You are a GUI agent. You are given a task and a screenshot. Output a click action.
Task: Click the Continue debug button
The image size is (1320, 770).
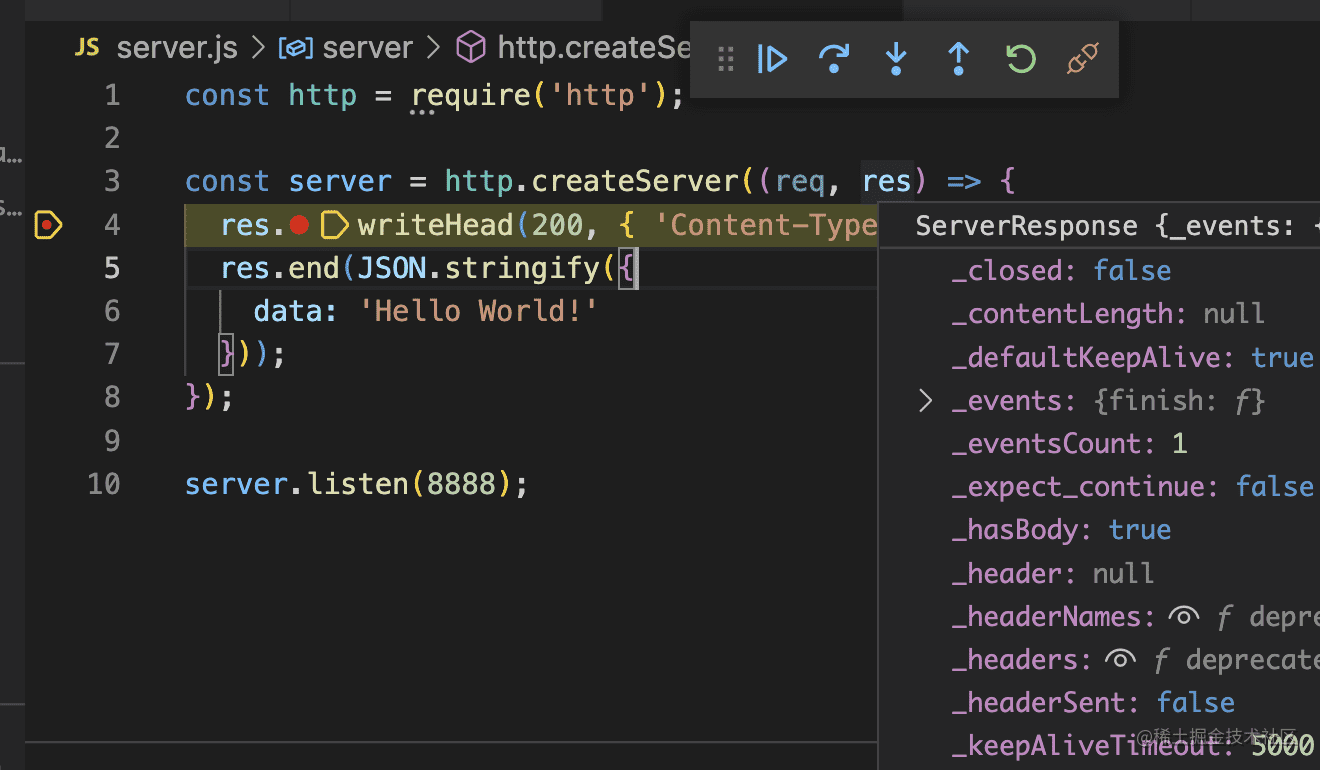tap(772, 59)
